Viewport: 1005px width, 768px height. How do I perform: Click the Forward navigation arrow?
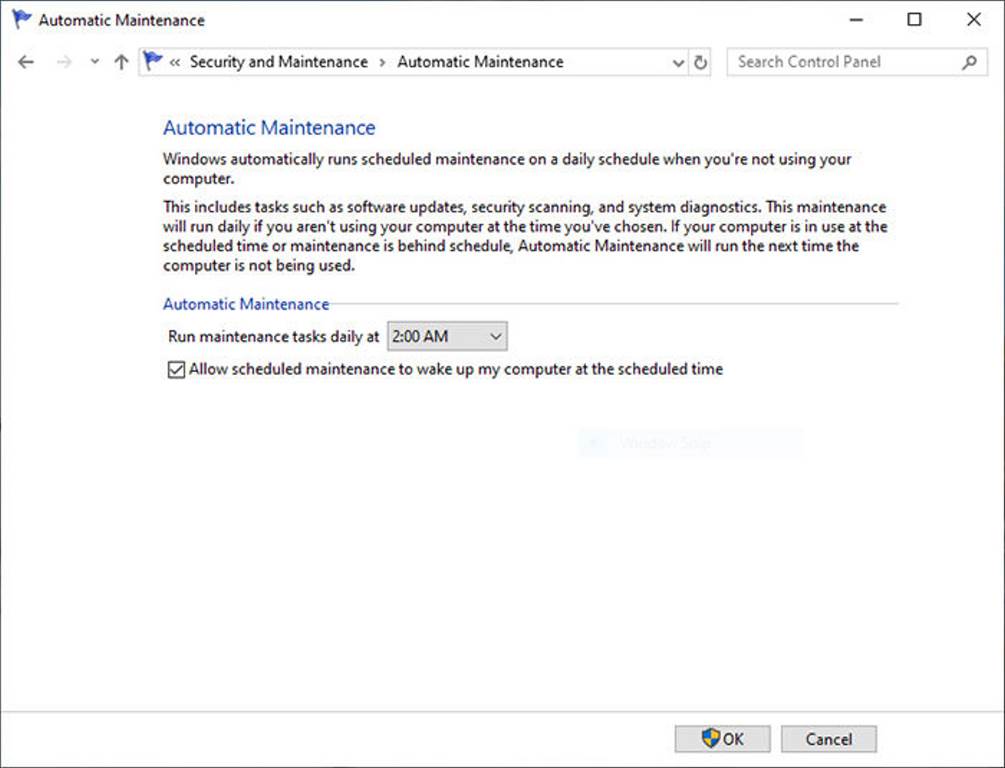coord(62,61)
